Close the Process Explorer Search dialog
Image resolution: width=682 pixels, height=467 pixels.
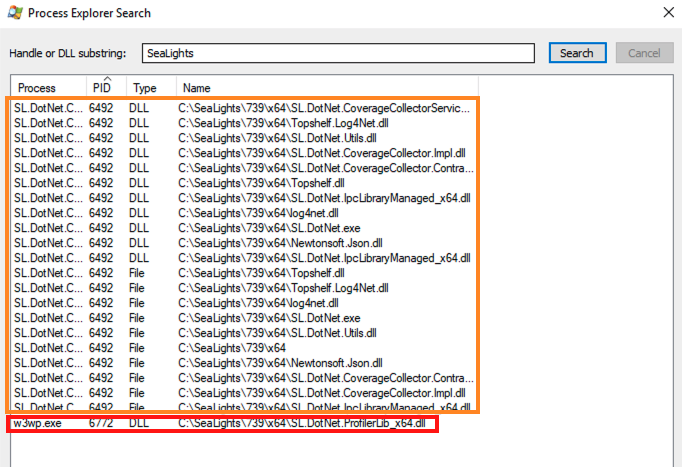(x=669, y=12)
